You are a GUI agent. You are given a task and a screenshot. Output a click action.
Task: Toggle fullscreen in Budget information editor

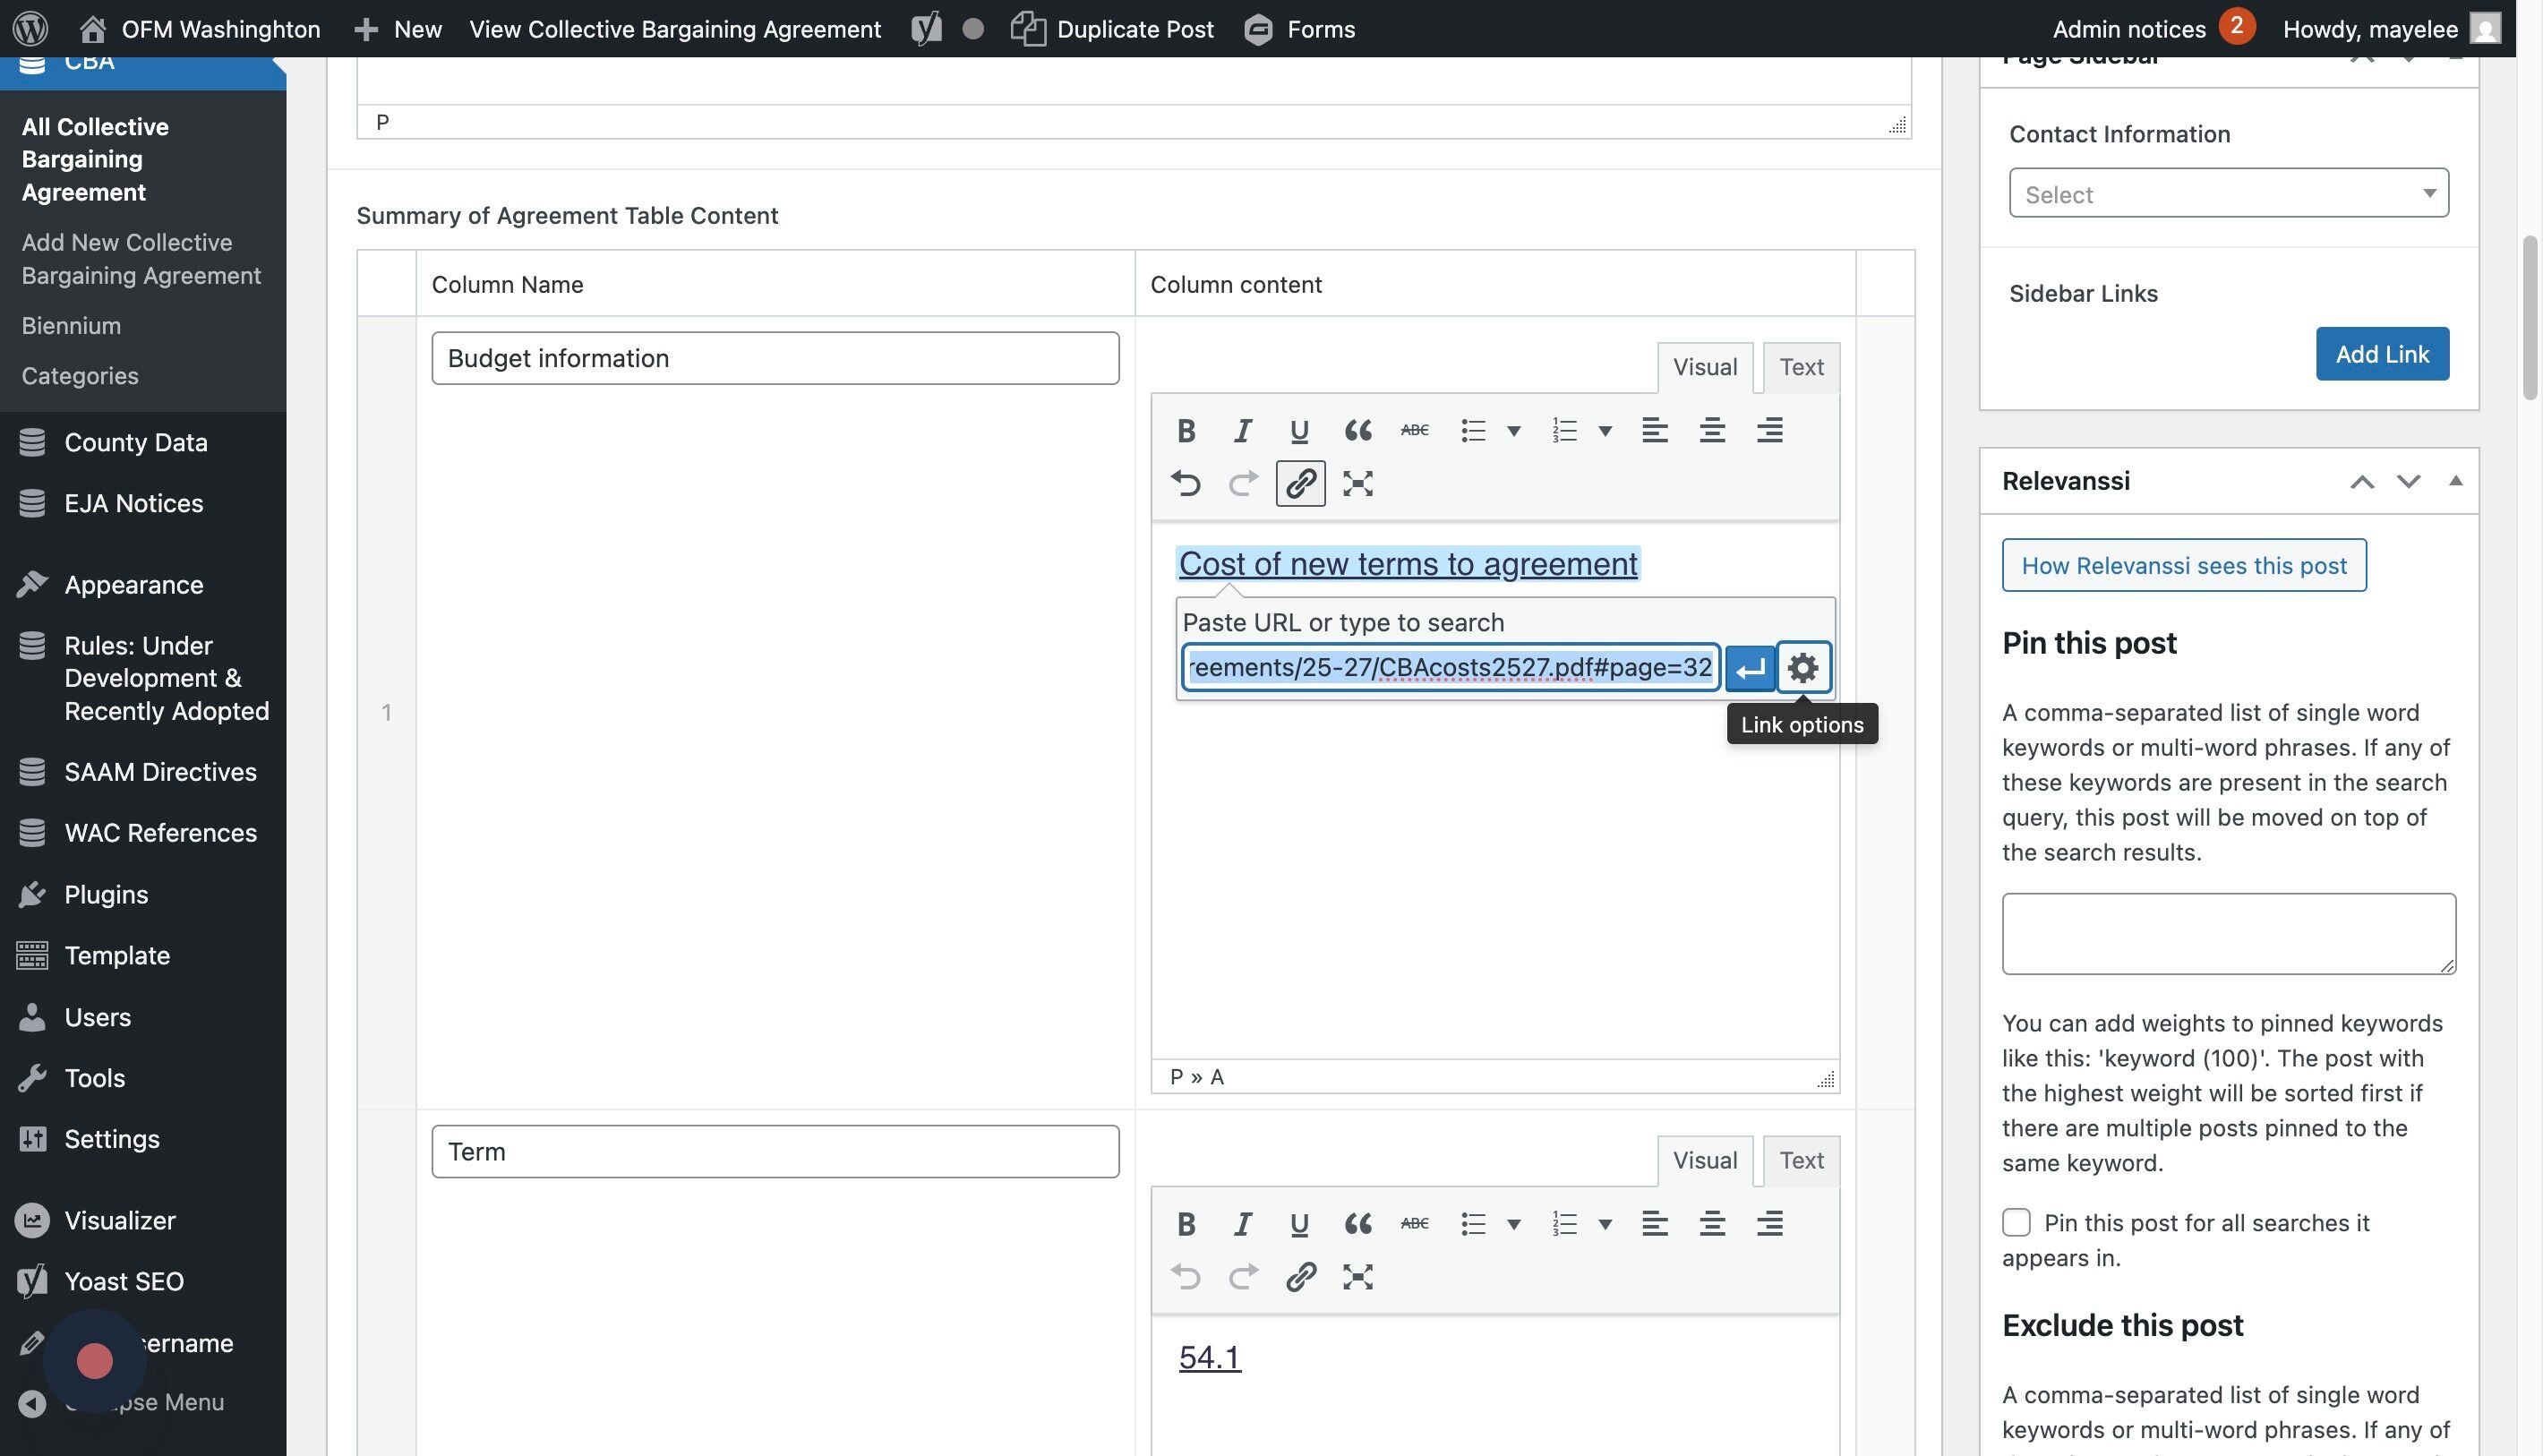click(x=1357, y=483)
